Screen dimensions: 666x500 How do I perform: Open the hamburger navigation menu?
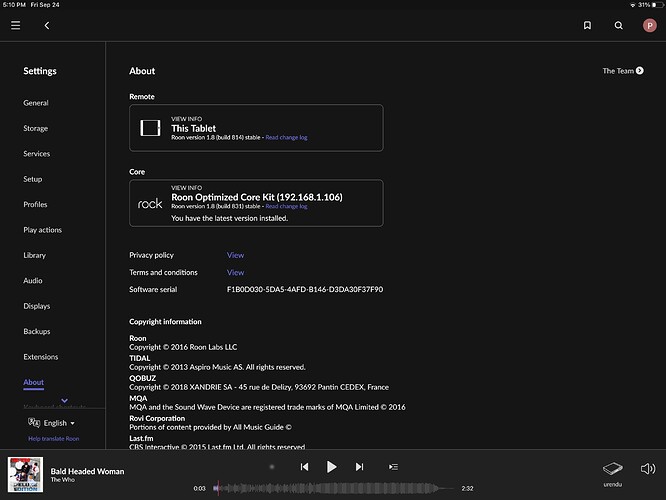pyautogui.click(x=16, y=25)
